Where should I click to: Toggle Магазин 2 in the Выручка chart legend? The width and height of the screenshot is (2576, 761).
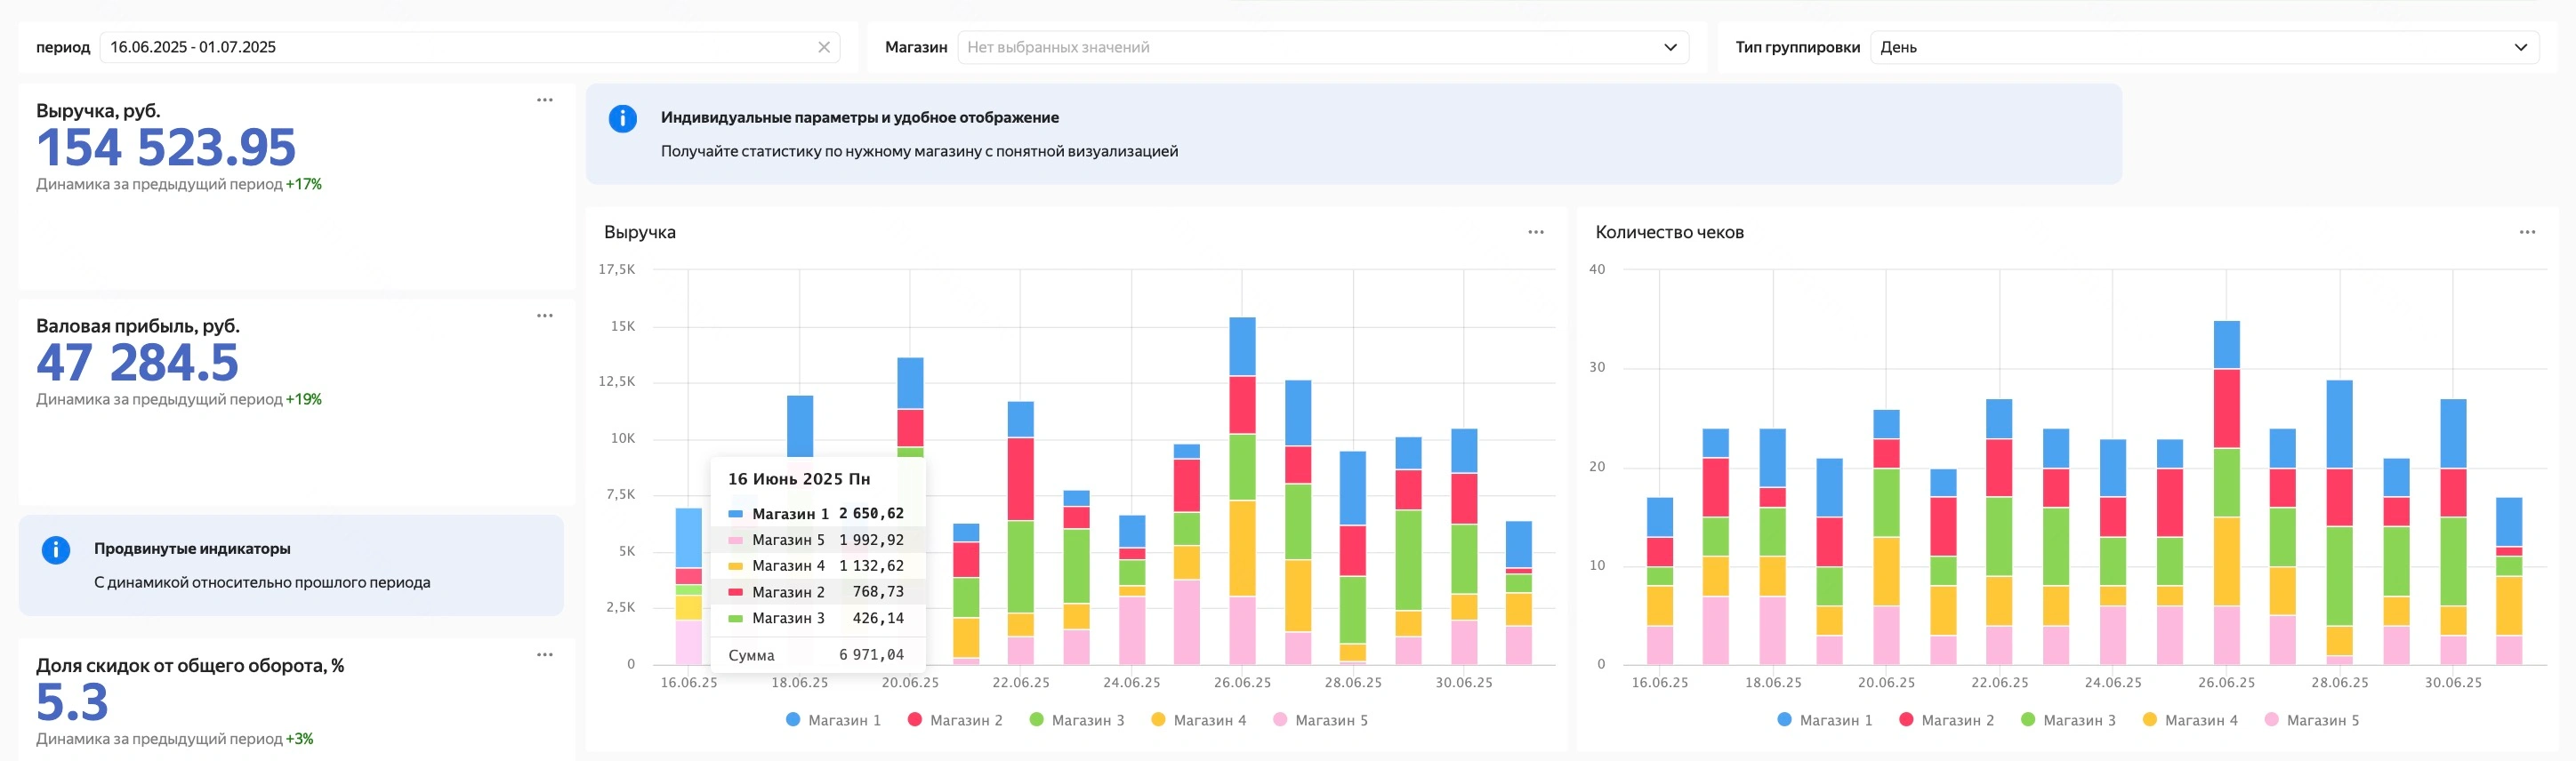point(955,720)
